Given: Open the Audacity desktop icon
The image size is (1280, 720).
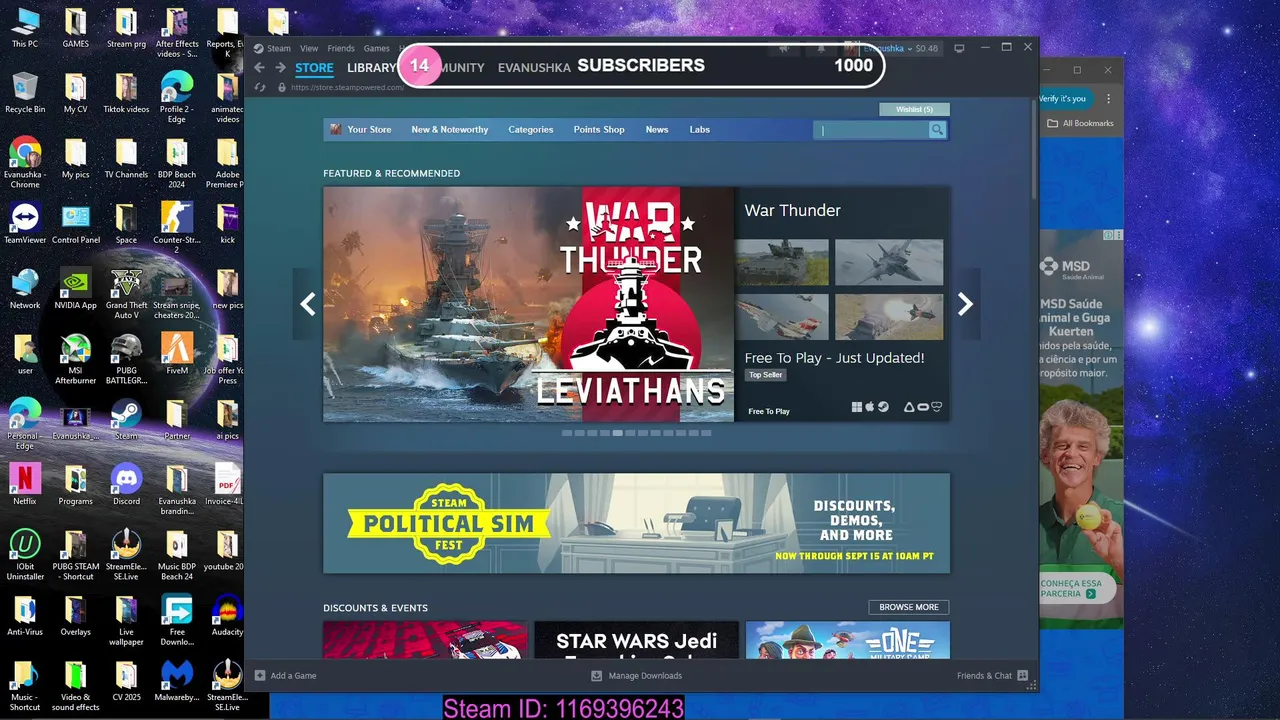Looking at the screenshot, I should click(227, 614).
